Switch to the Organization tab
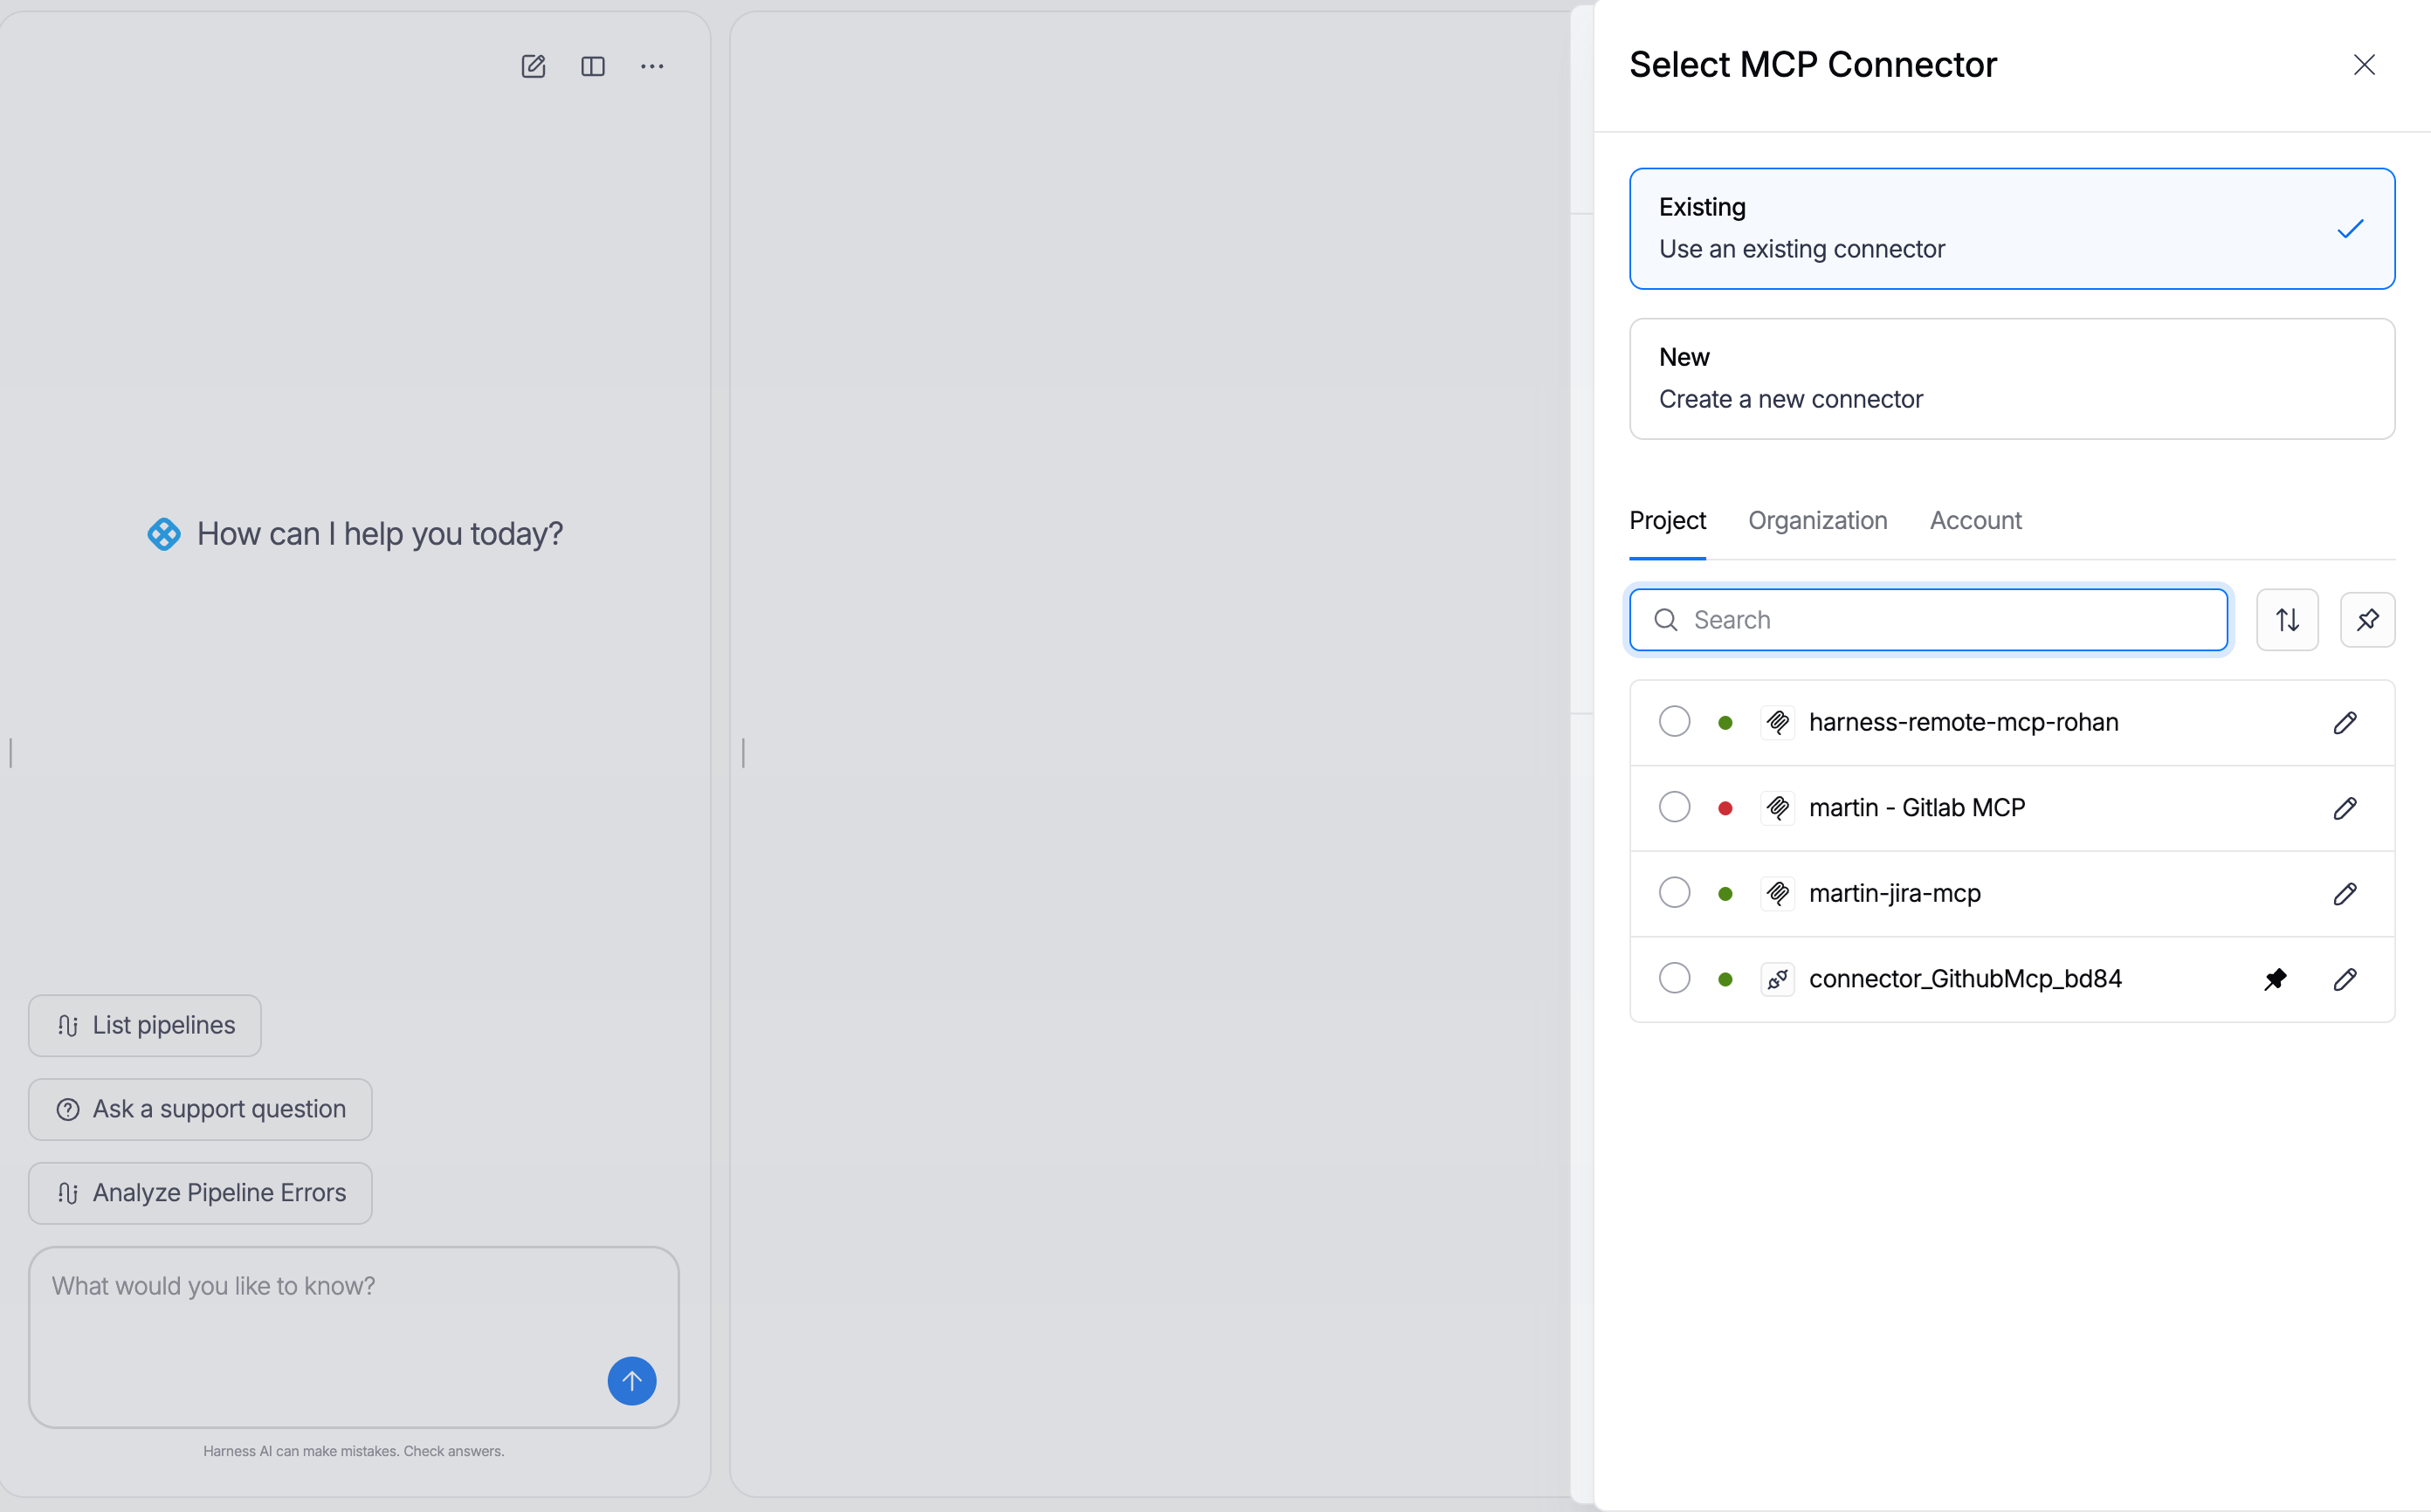2431x1512 pixels. 1817,521
